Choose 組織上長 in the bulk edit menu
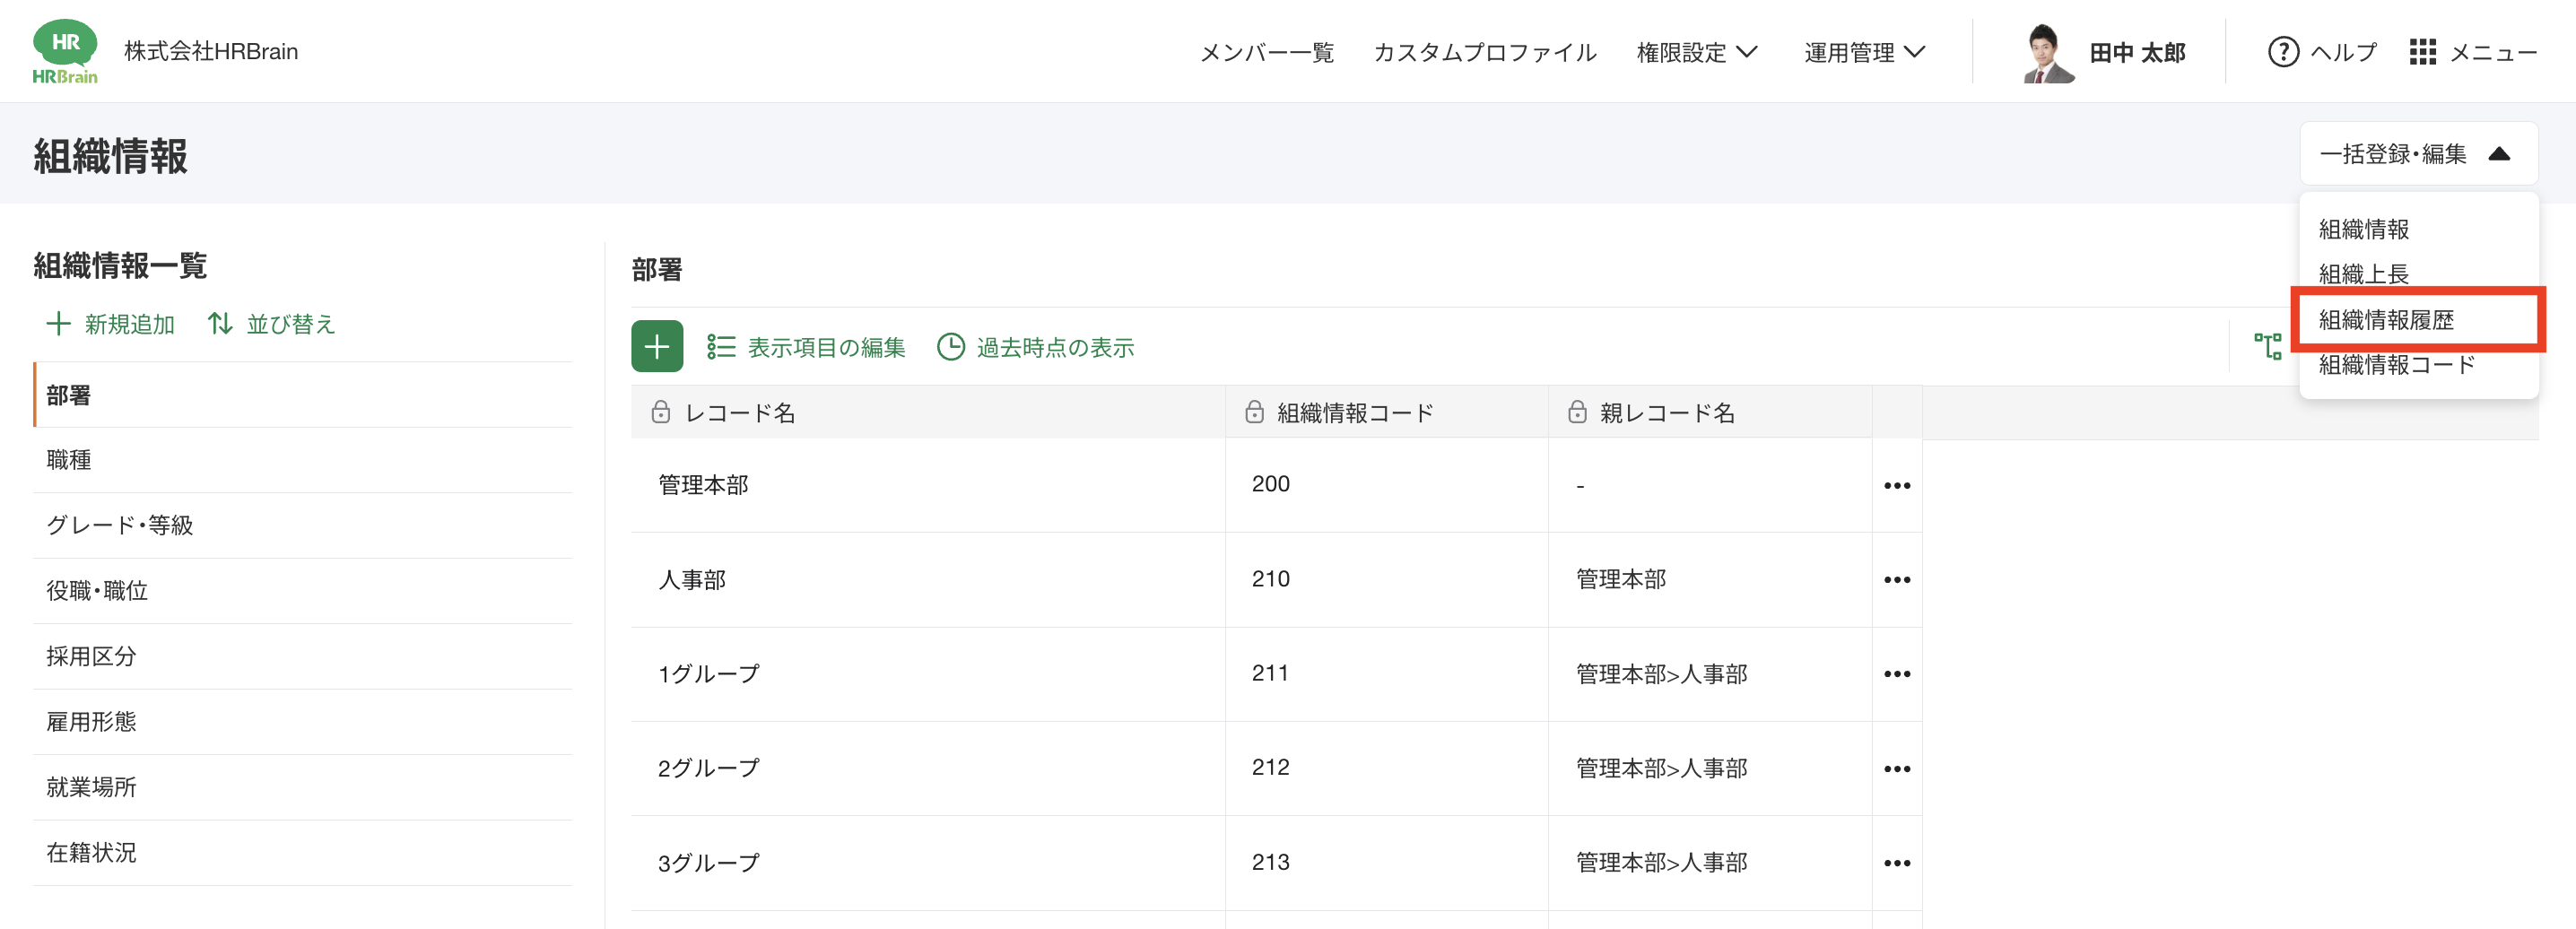The height and width of the screenshot is (929, 2576). click(x=2363, y=274)
